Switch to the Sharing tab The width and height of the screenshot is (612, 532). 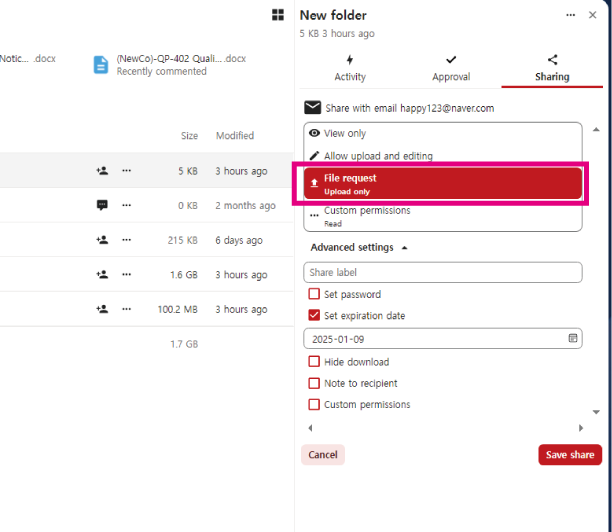552,68
